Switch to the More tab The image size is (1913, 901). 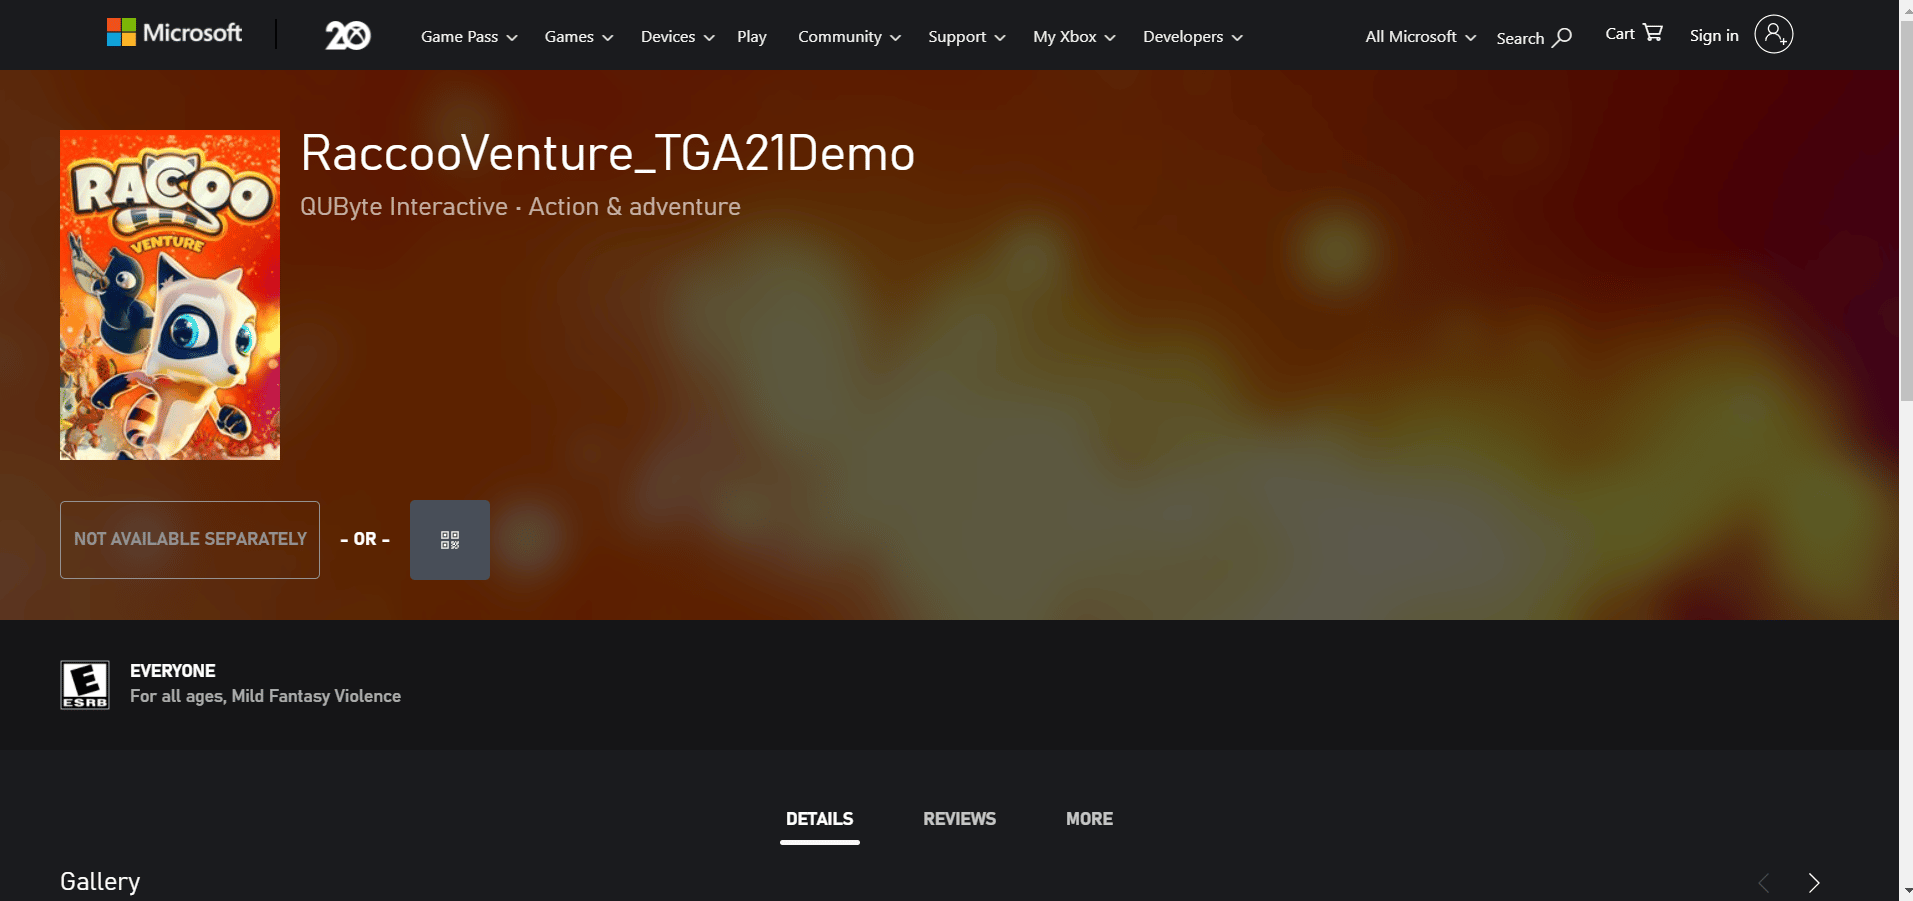point(1089,819)
